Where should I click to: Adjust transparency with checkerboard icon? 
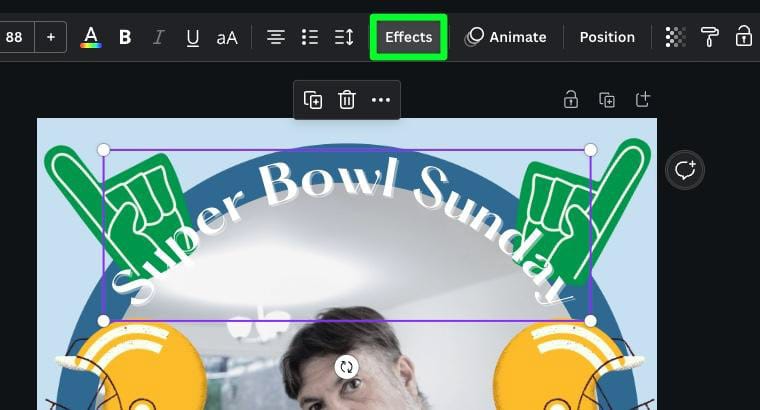click(x=675, y=37)
